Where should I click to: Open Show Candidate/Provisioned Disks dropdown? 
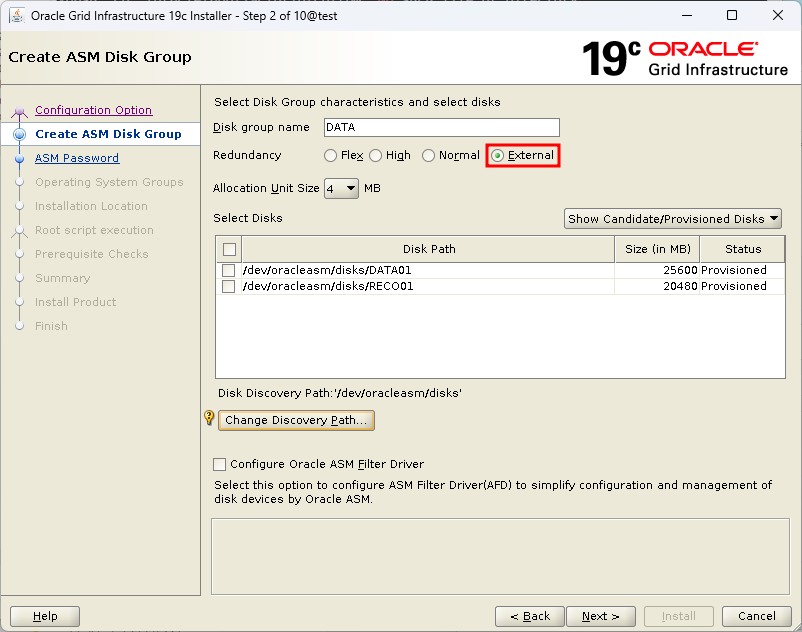(x=673, y=219)
